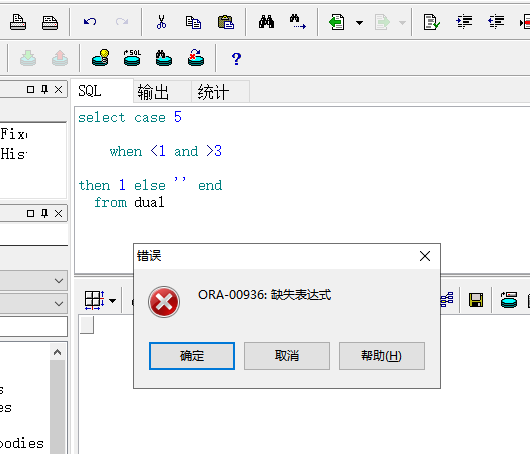Click the greyed rollback upload icon
Screen dimensions: 530x454
point(60,58)
